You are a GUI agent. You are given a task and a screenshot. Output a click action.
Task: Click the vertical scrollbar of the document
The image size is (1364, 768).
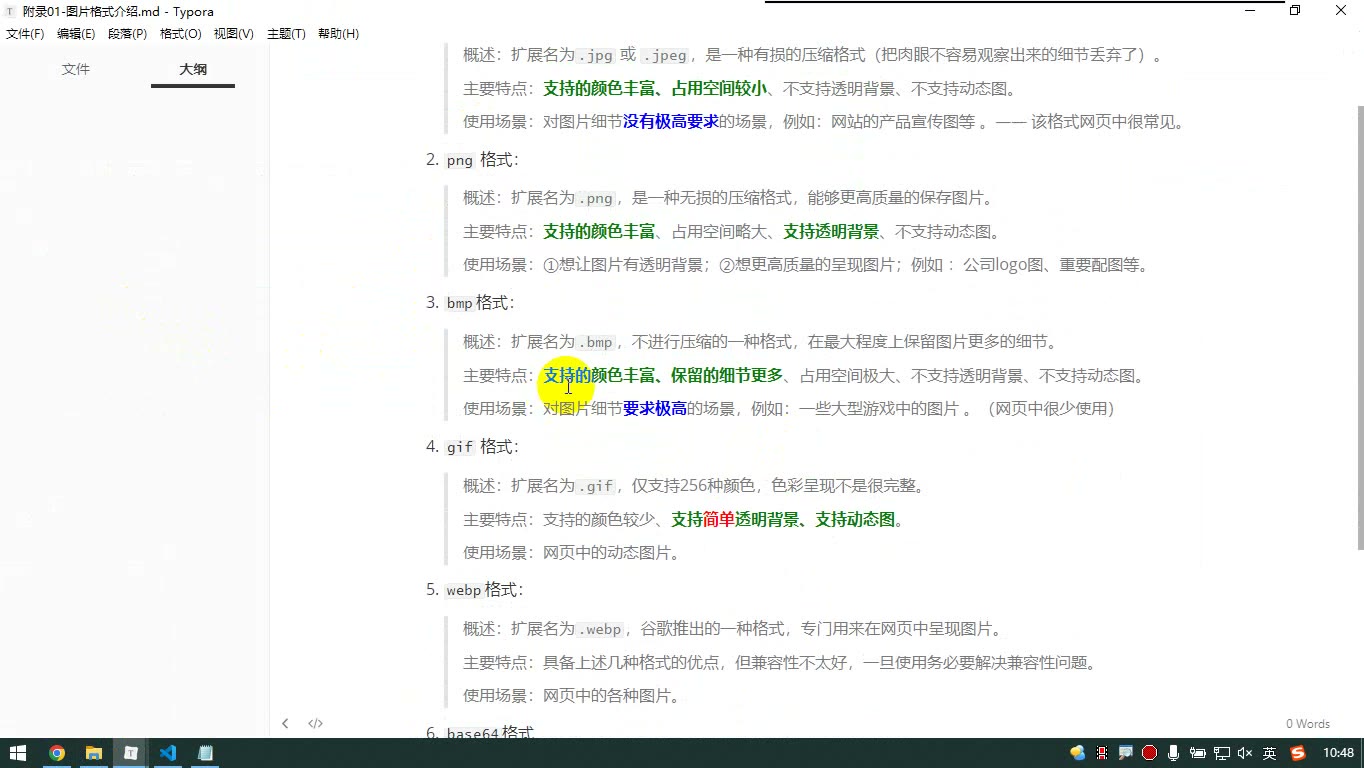click(1360, 328)
